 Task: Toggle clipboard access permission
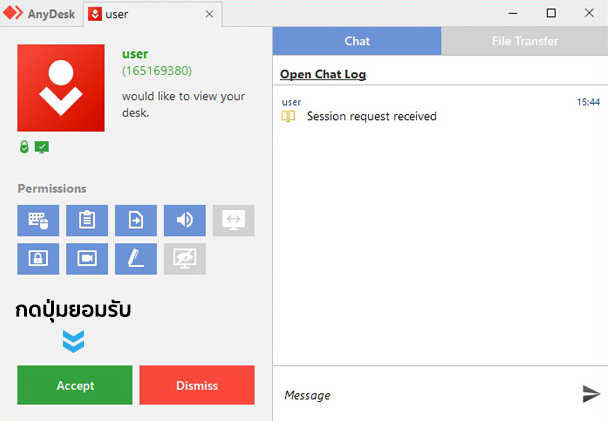[87, 221]
